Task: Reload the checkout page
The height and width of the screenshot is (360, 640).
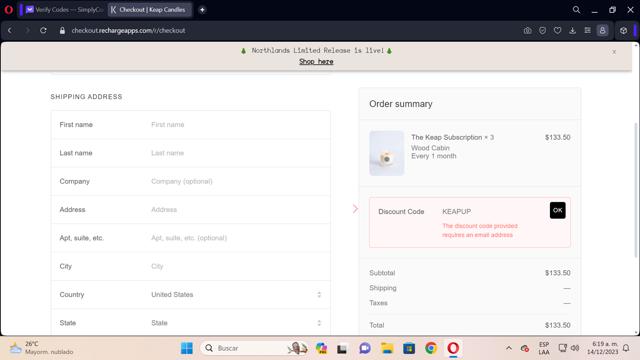Action: [43, 31]
